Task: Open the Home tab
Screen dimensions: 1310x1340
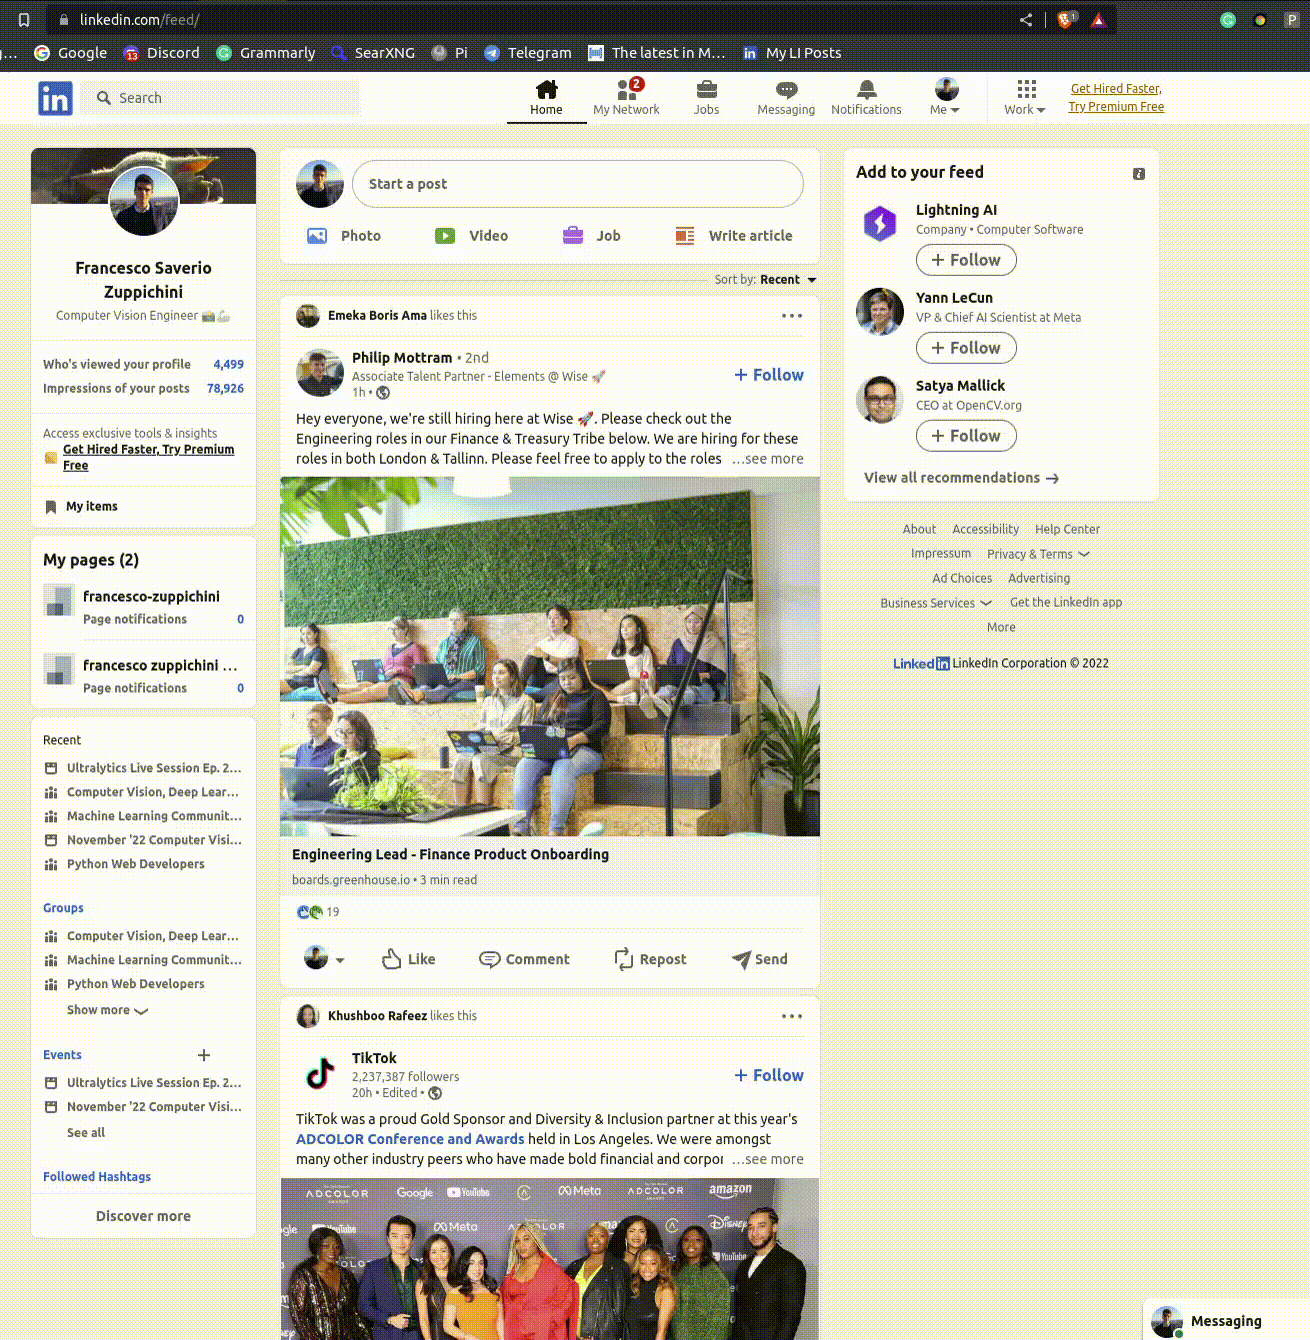Action: click(546, 98)
